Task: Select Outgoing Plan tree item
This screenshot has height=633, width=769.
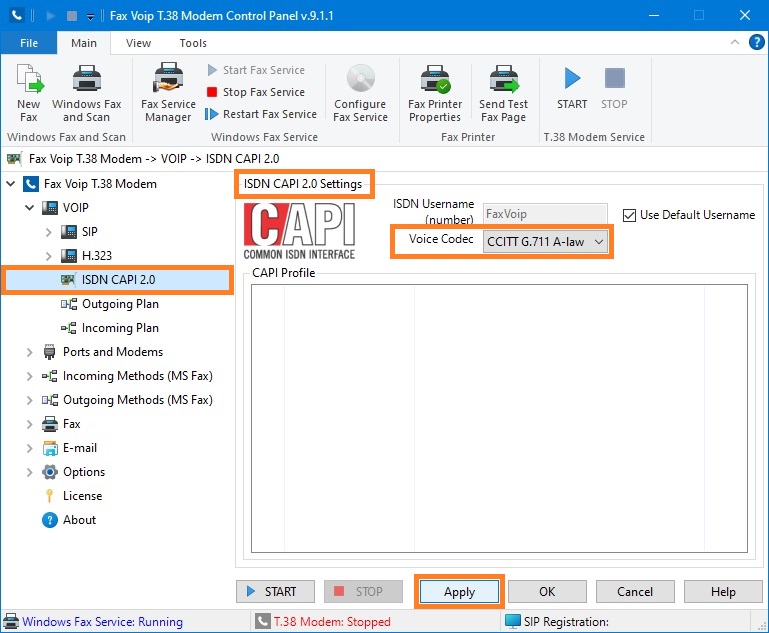Action: point(120,304)
